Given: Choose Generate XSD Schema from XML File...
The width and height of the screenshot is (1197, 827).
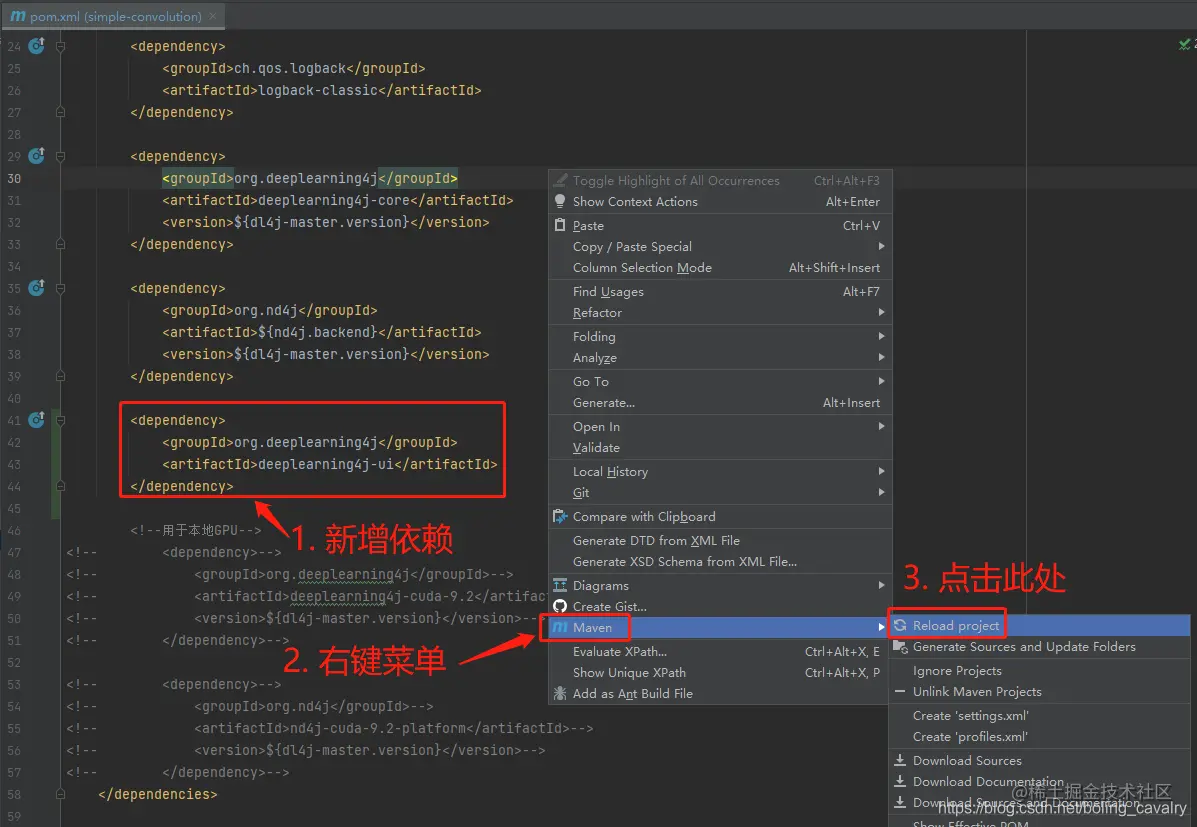Looking at the screenshot, I should click(720, 562).
